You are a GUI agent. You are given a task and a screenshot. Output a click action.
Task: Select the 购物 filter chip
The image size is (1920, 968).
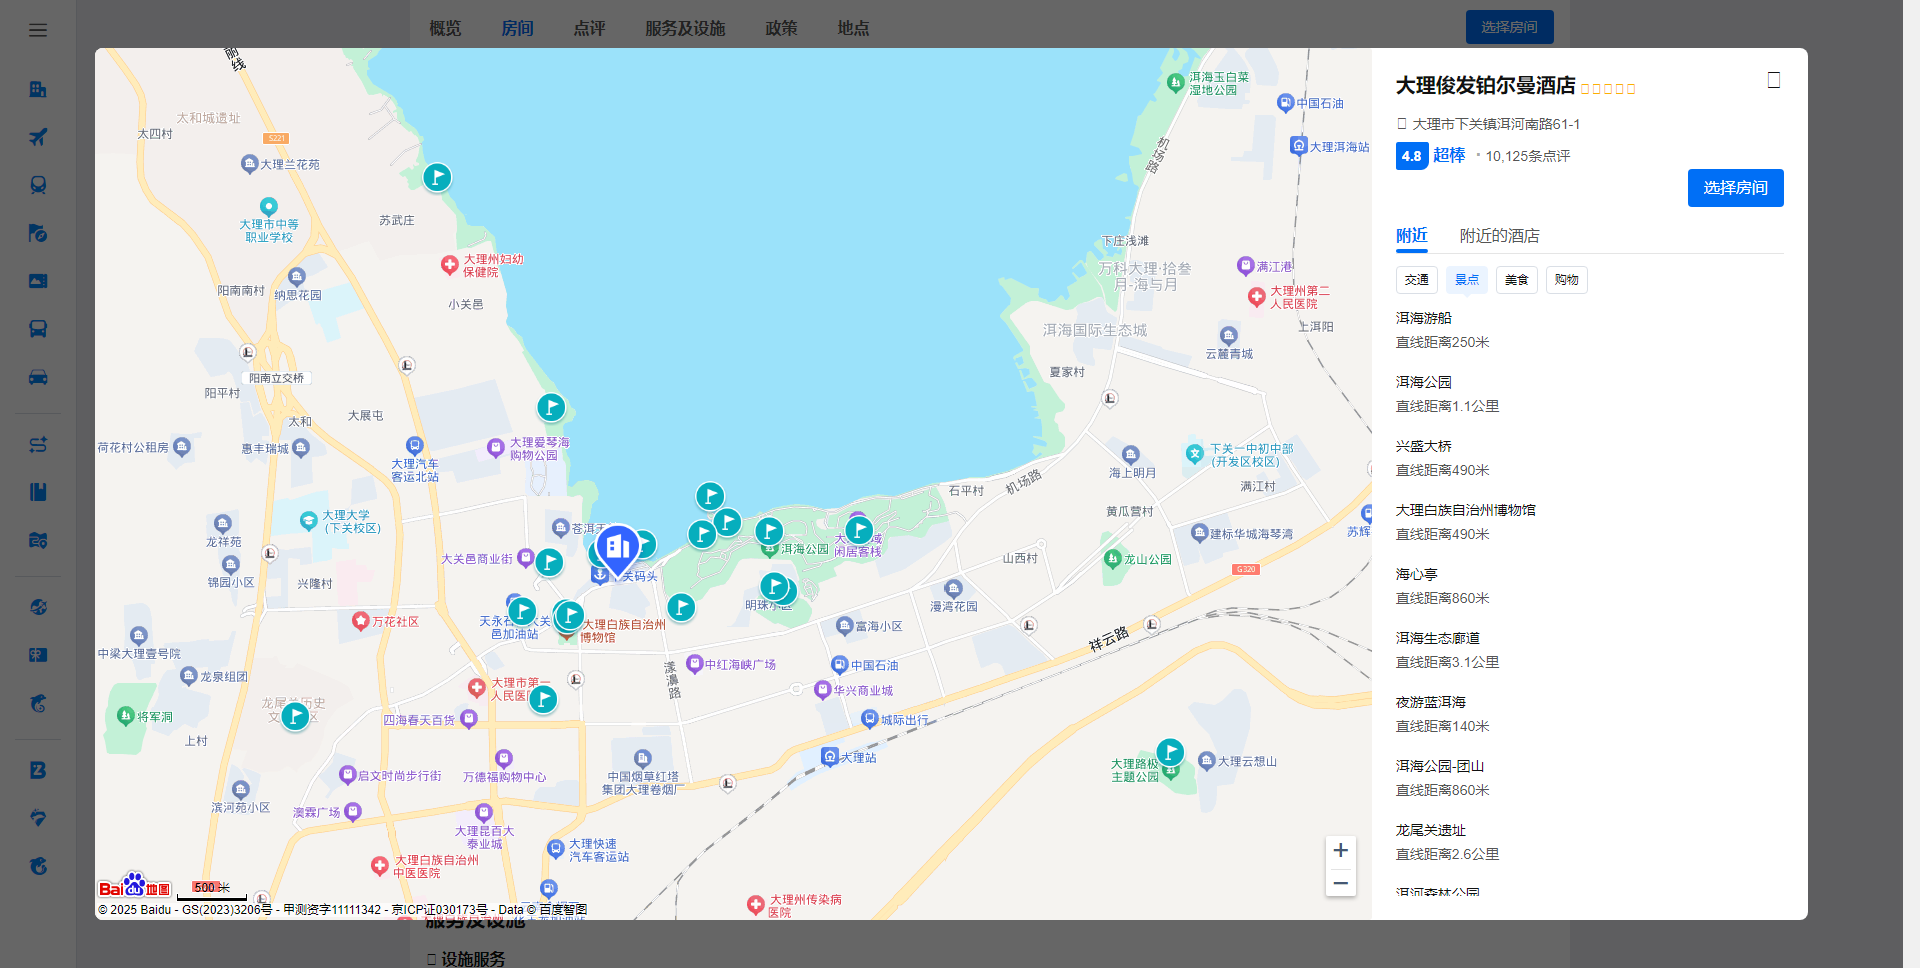point(1566,280)
